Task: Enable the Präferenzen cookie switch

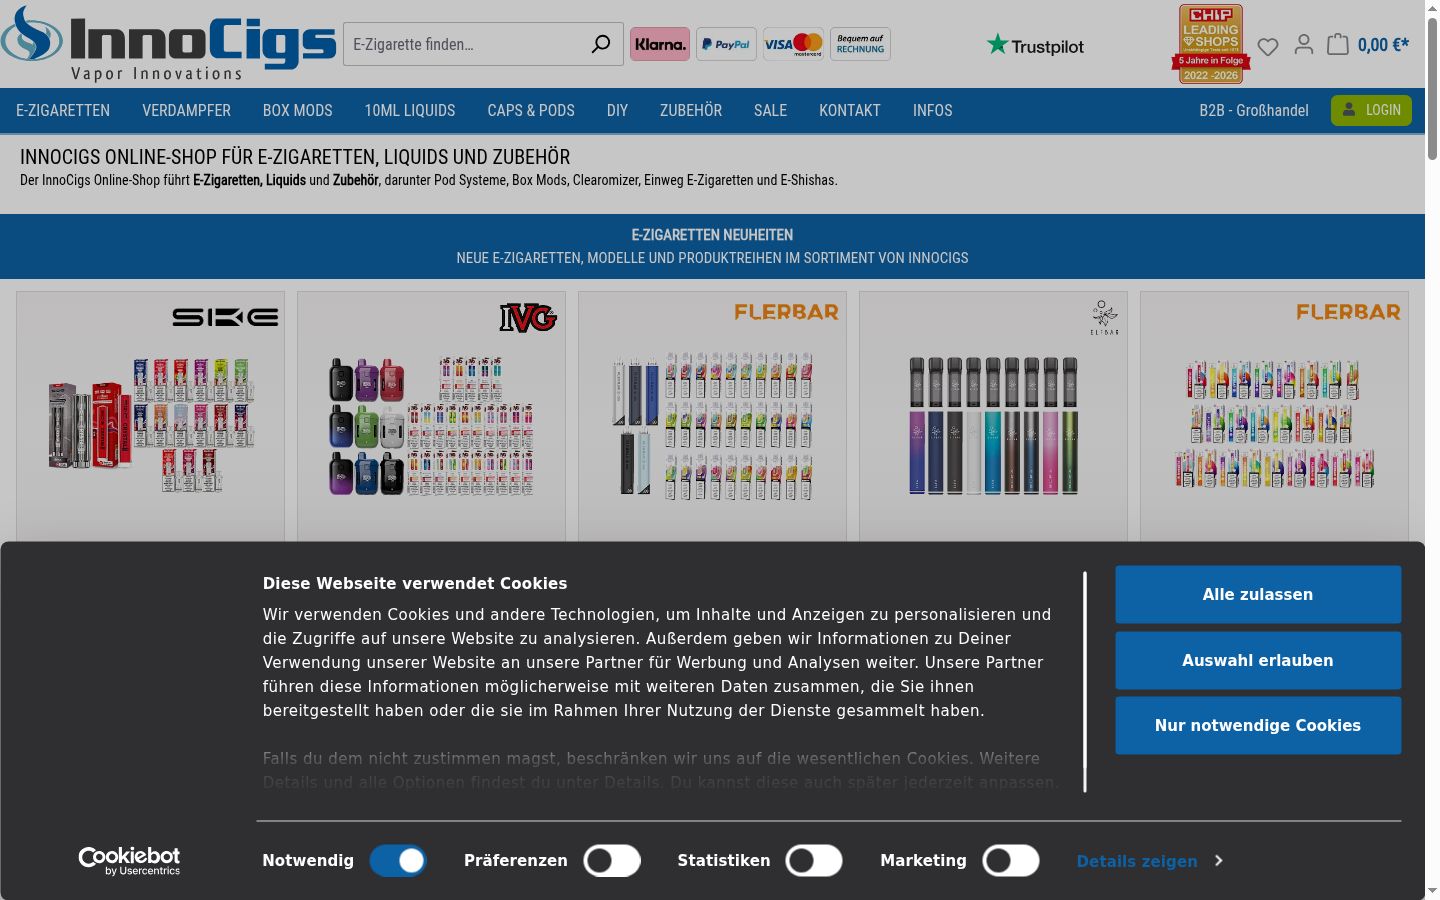Action: [612, 861]
